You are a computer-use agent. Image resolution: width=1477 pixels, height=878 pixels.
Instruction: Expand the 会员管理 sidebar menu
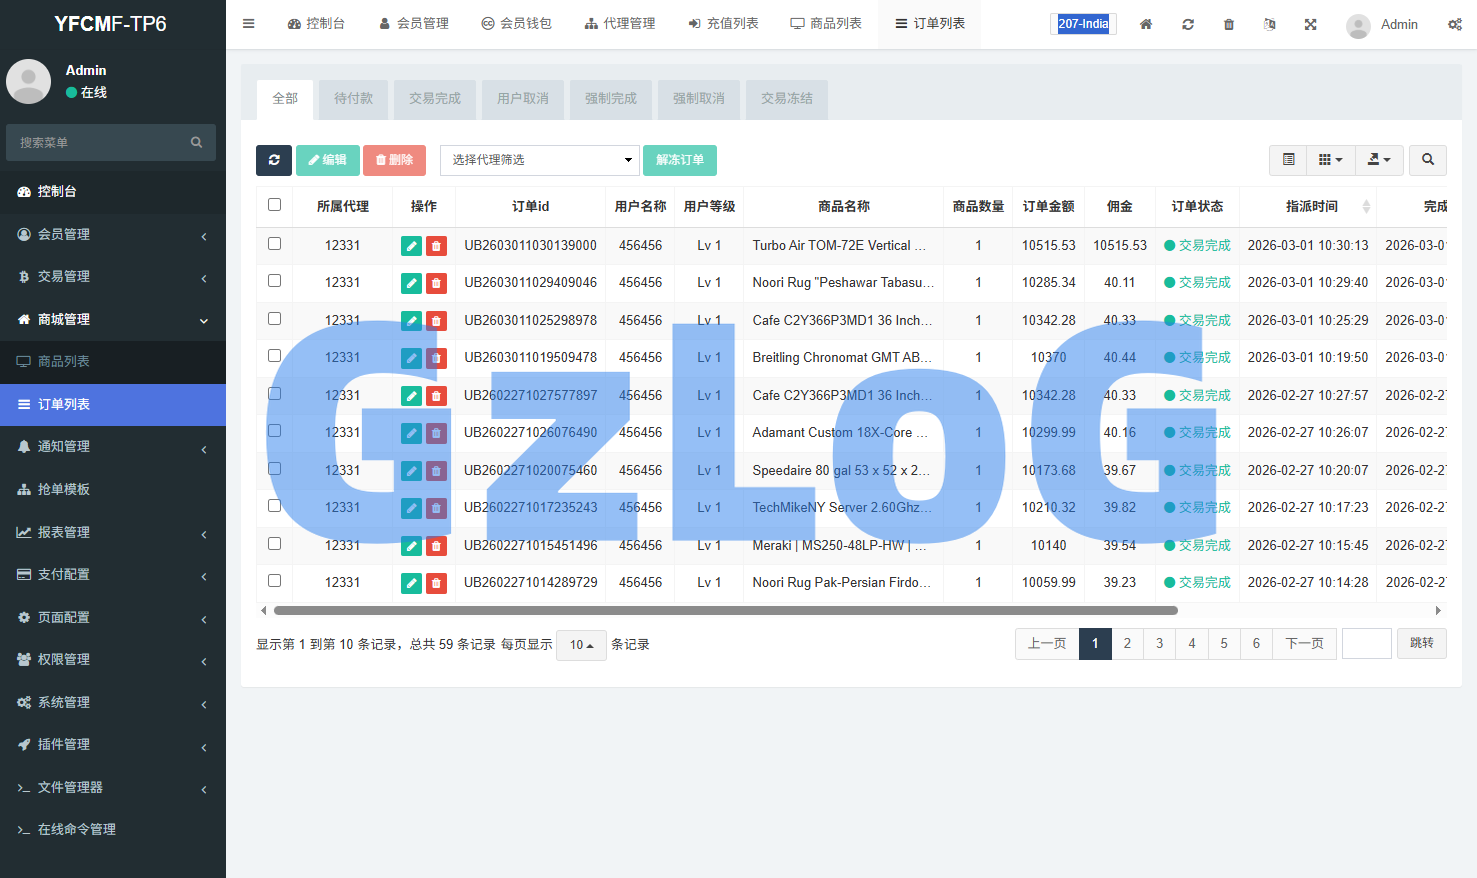113,234
